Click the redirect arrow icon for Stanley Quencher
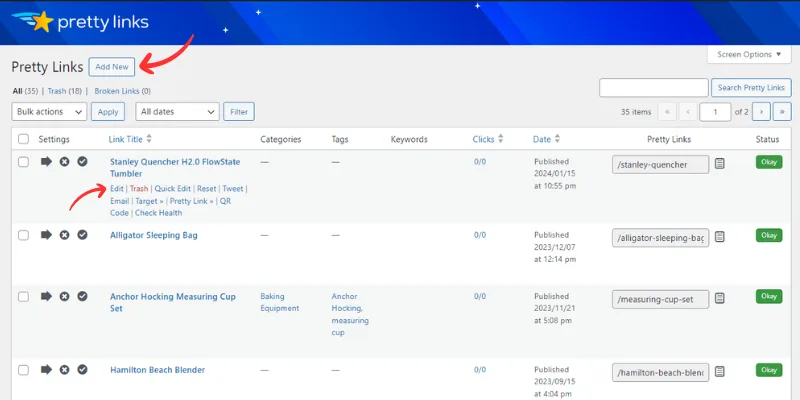Viewport: 800px width, 400px height. coord(45,161)
